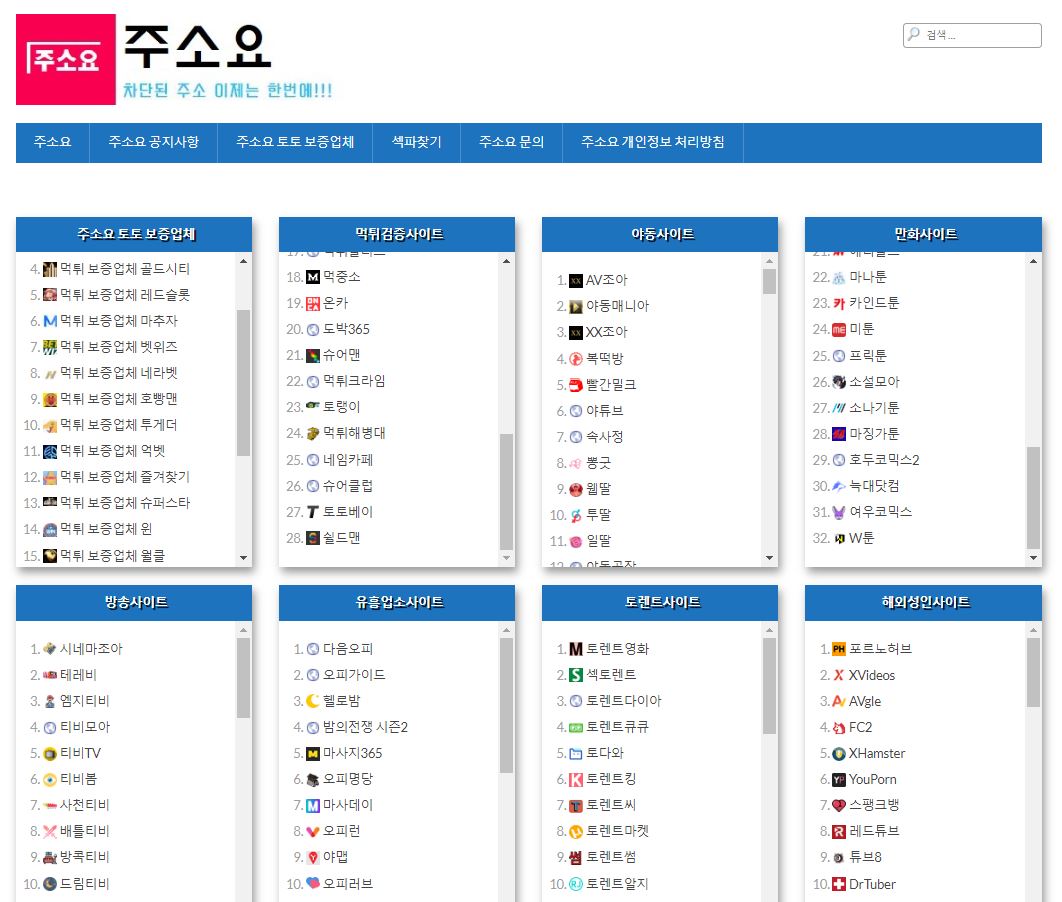Open 주소요 개인정보 처리방침 menu
This screenshot has width=1062, height=902.
(x=653, y=142)
